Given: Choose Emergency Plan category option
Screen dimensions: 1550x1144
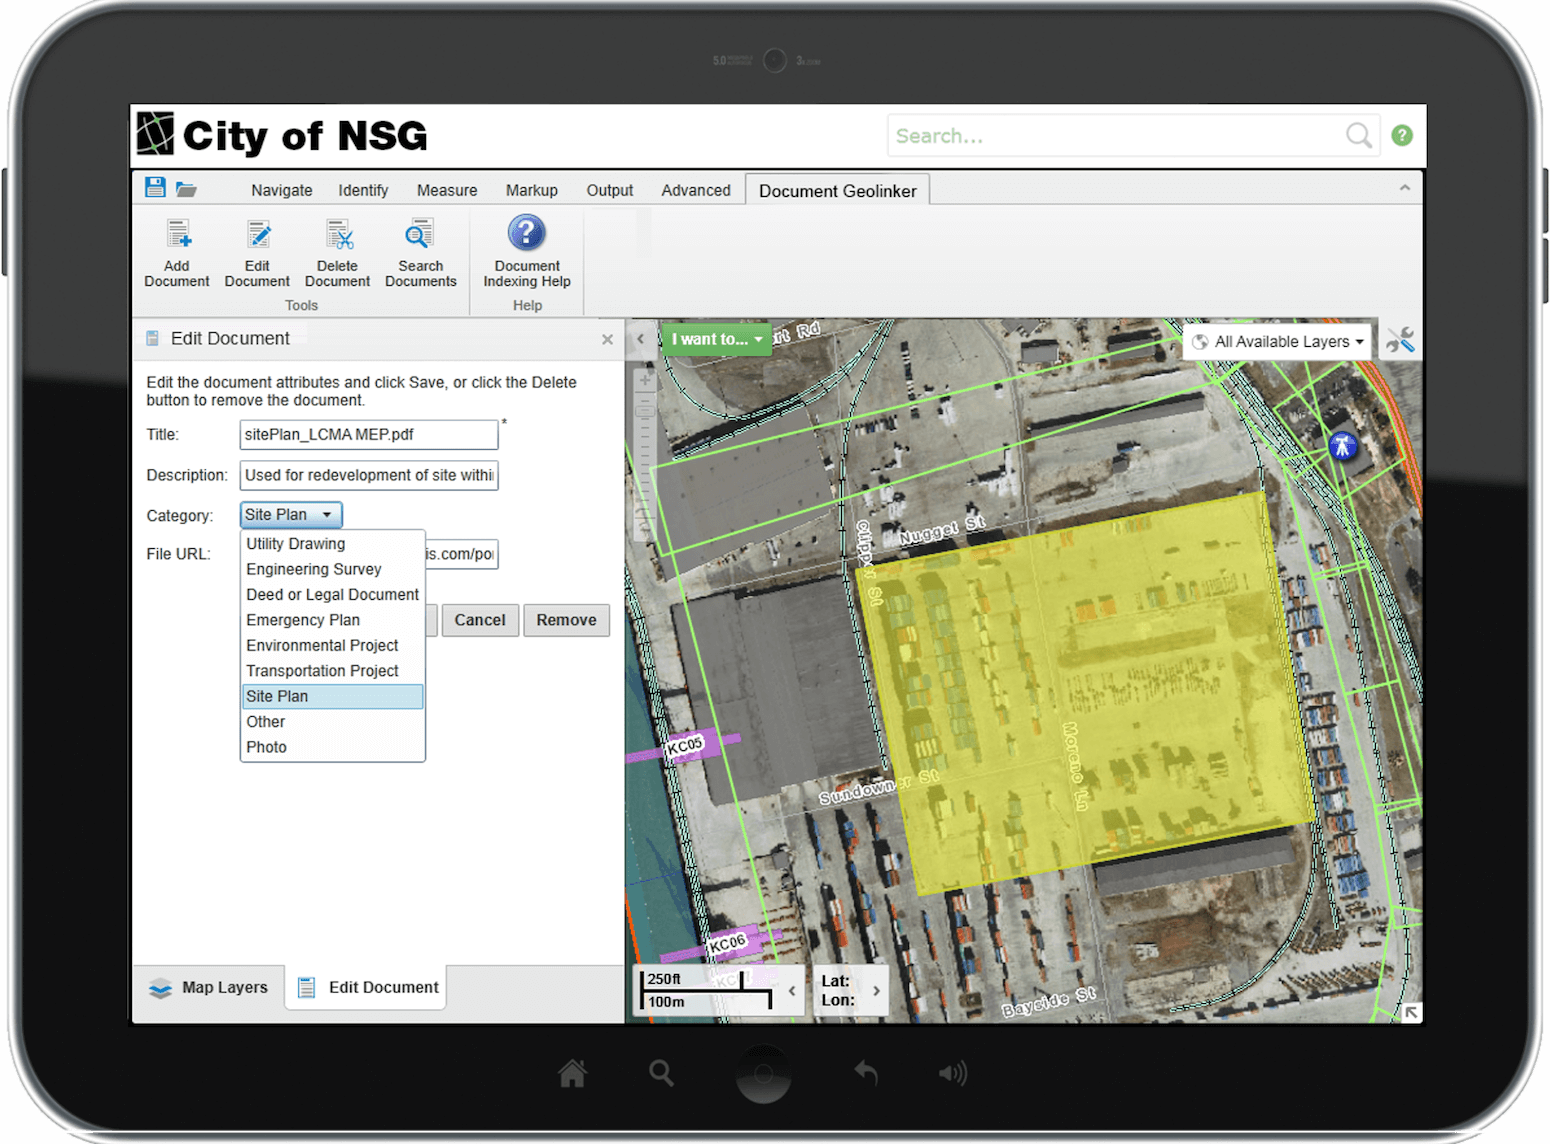Looking at the screenshot, I should click(333, 620).
